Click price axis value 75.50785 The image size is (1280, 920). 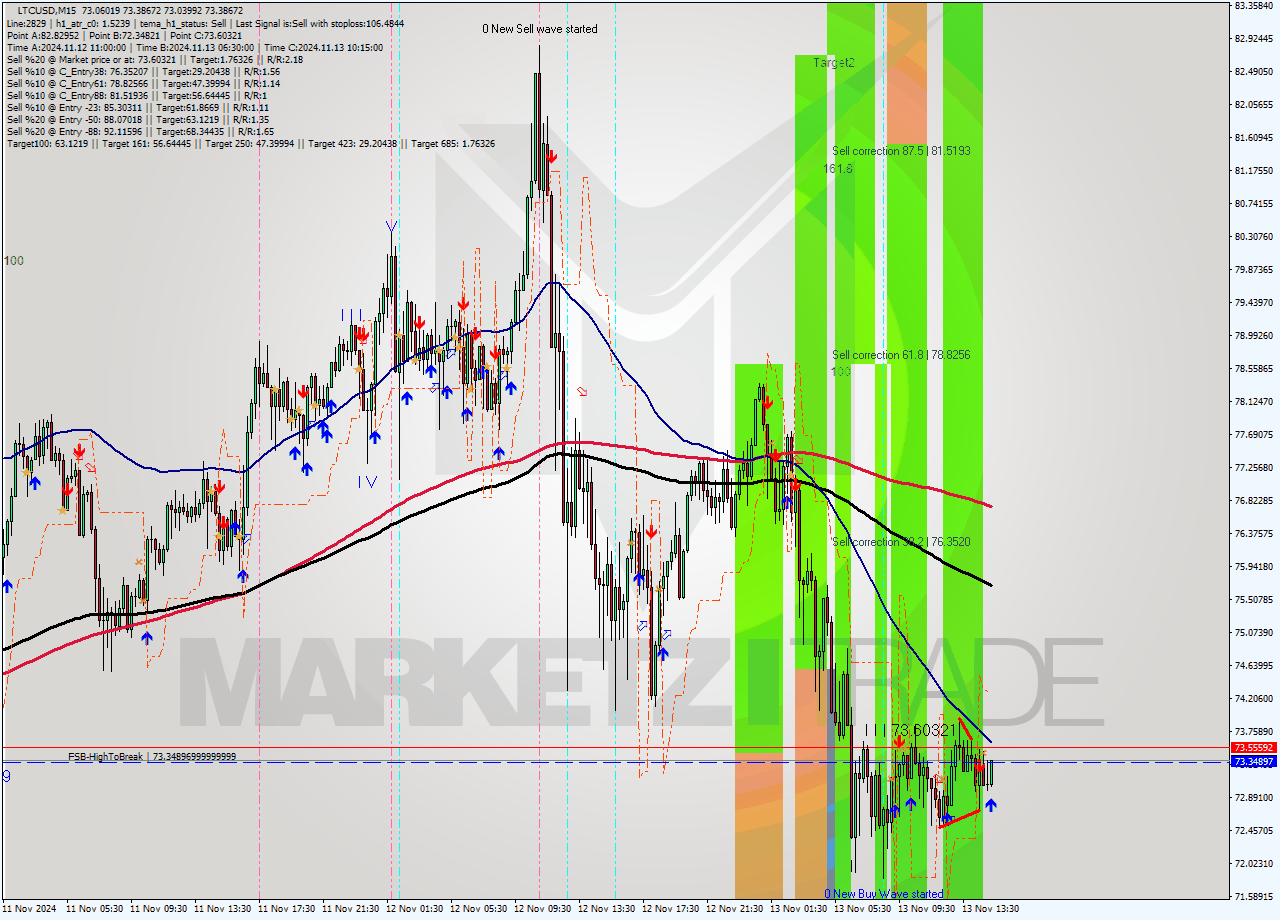pyautogui.click(x=1254, y=600)
